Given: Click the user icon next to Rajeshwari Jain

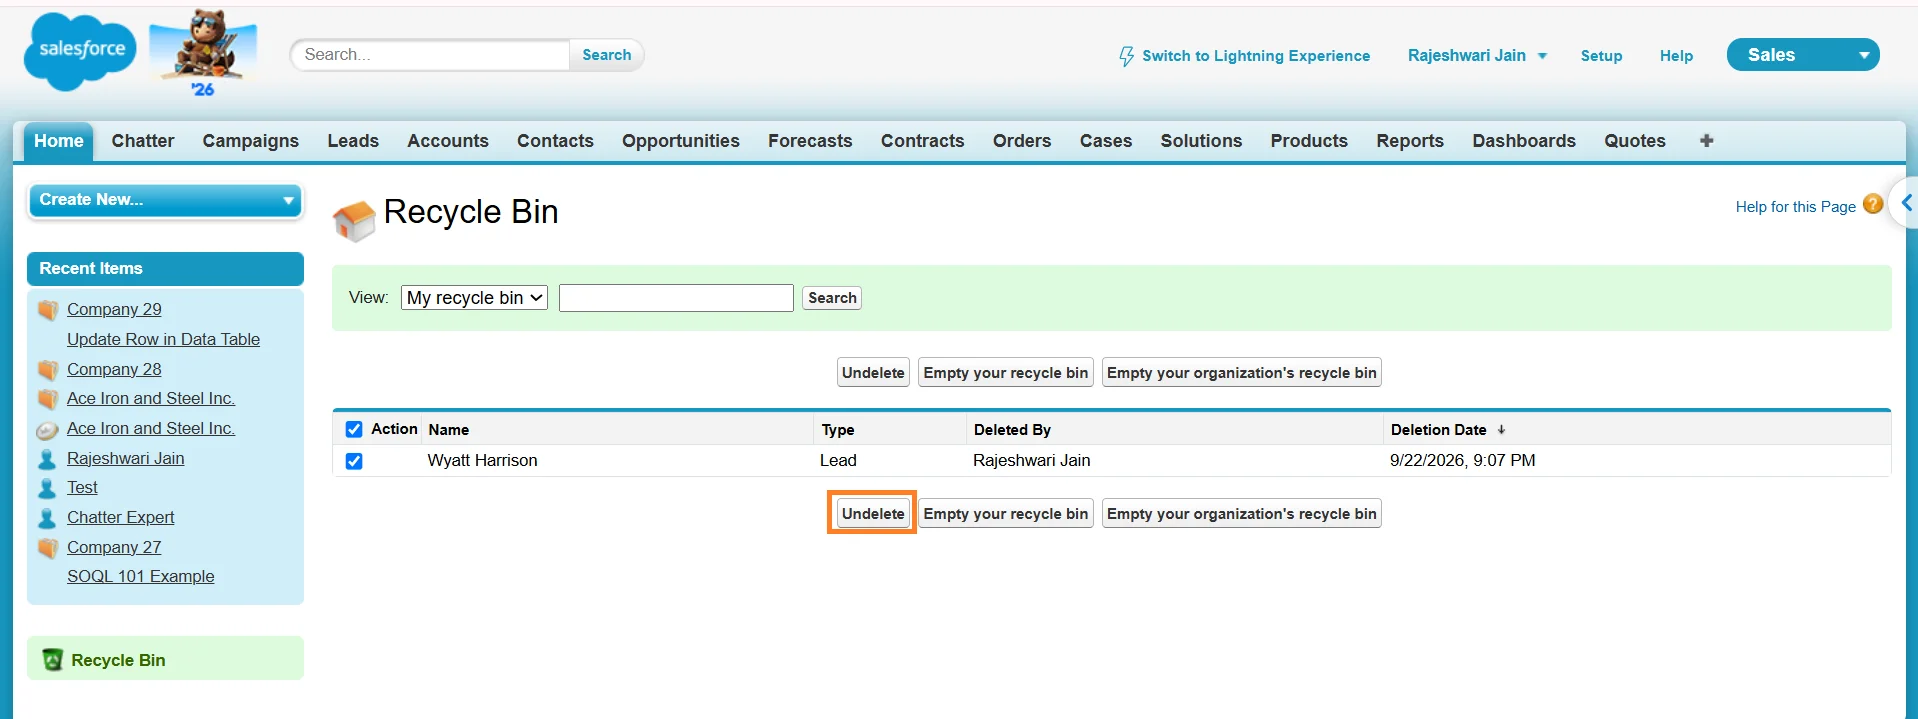Looking at the screenshot, I should click(x=47, y=459).
